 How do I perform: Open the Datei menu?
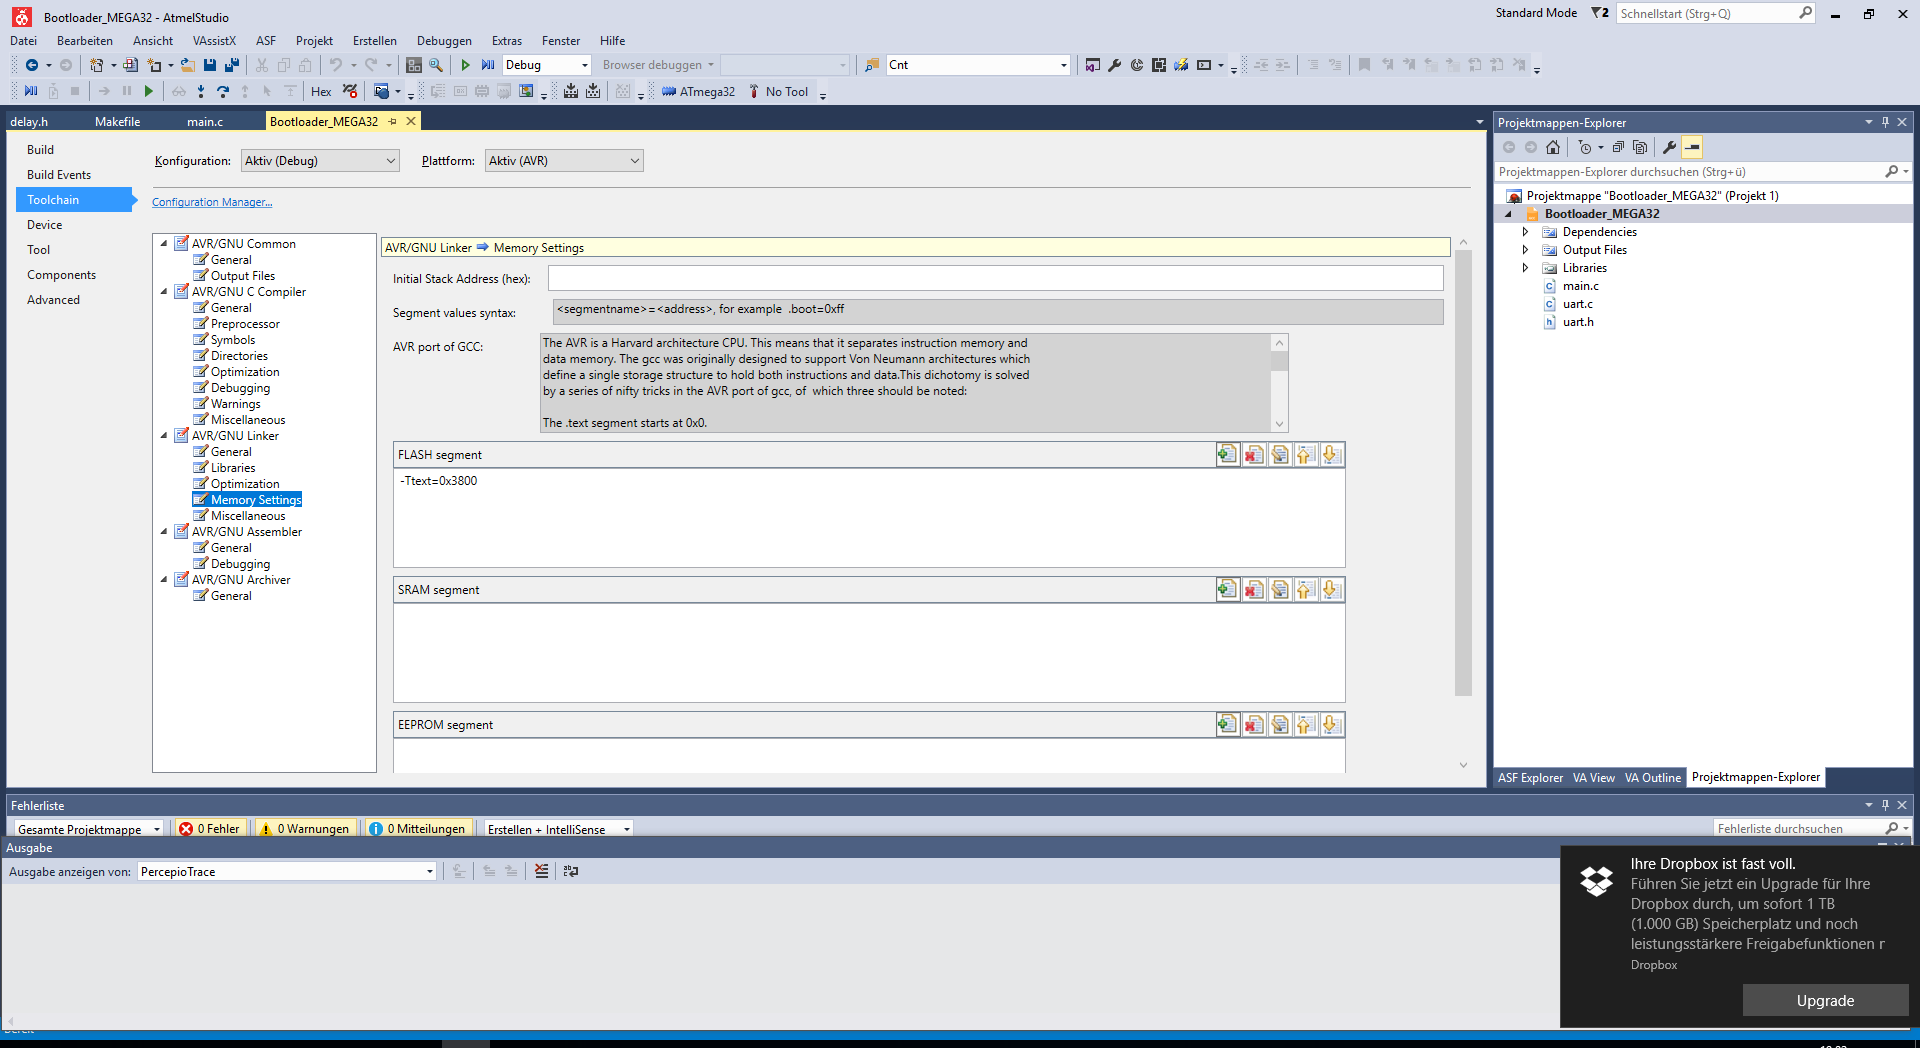point(23,41)
